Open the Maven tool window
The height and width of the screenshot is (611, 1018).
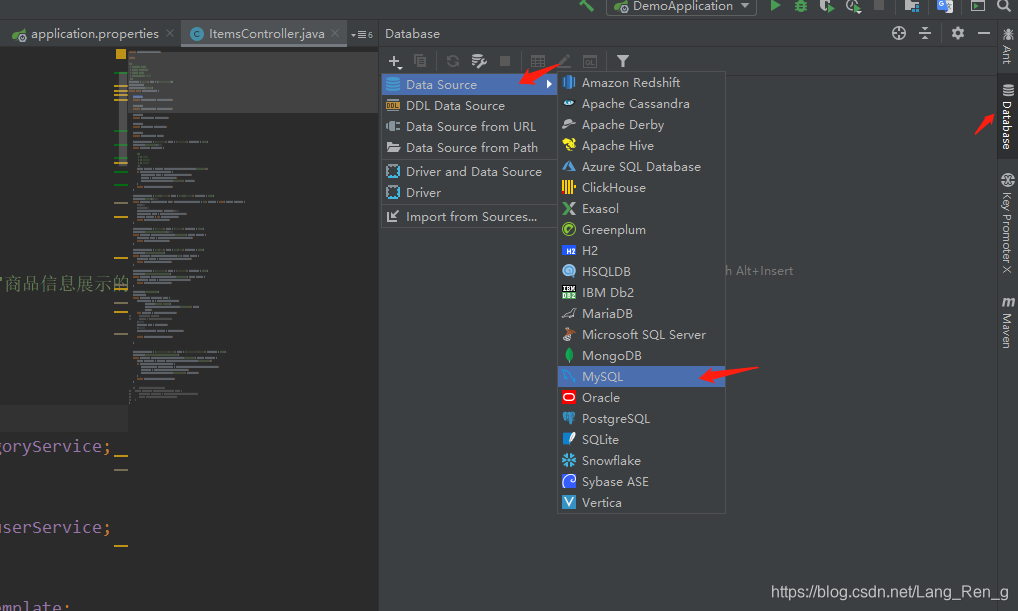[x=1008, y=322]
